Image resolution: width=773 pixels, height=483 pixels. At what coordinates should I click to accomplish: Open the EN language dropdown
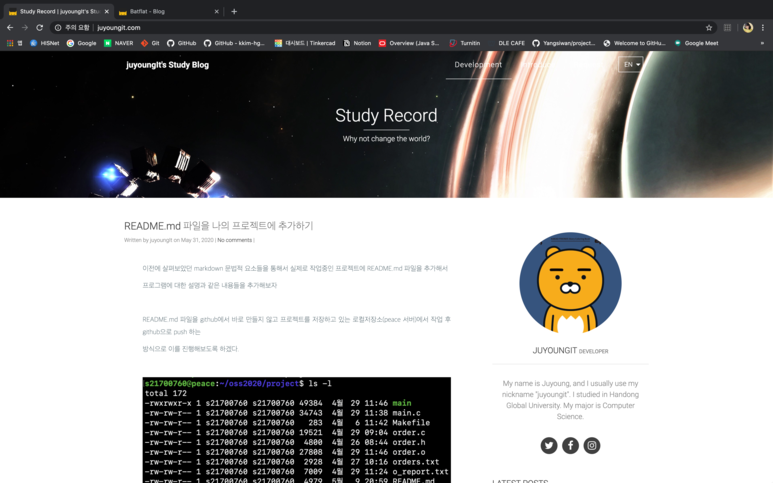pos(631,65)
